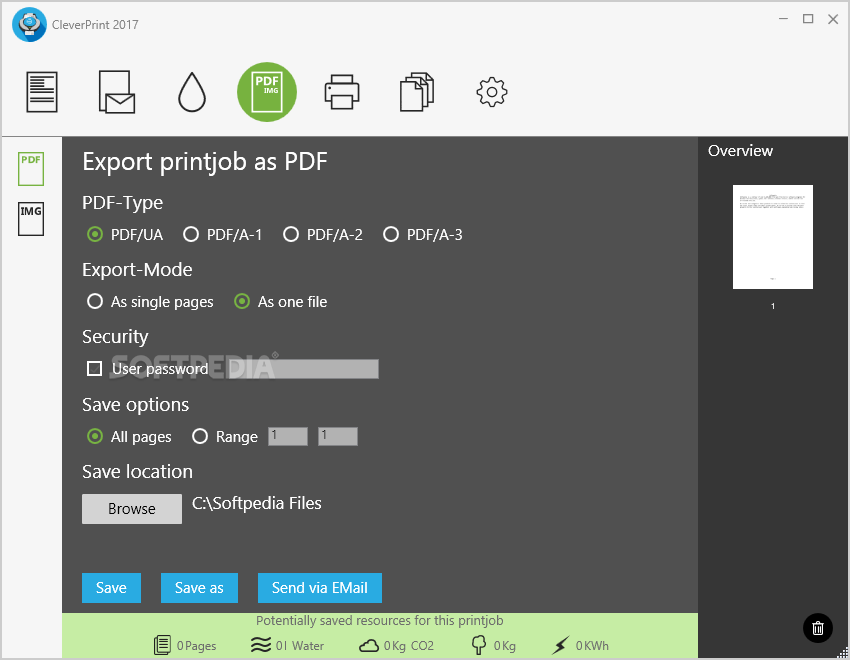Open the ink saving drop icon
This screenshot has height=660, width=850.
(192, 92)
